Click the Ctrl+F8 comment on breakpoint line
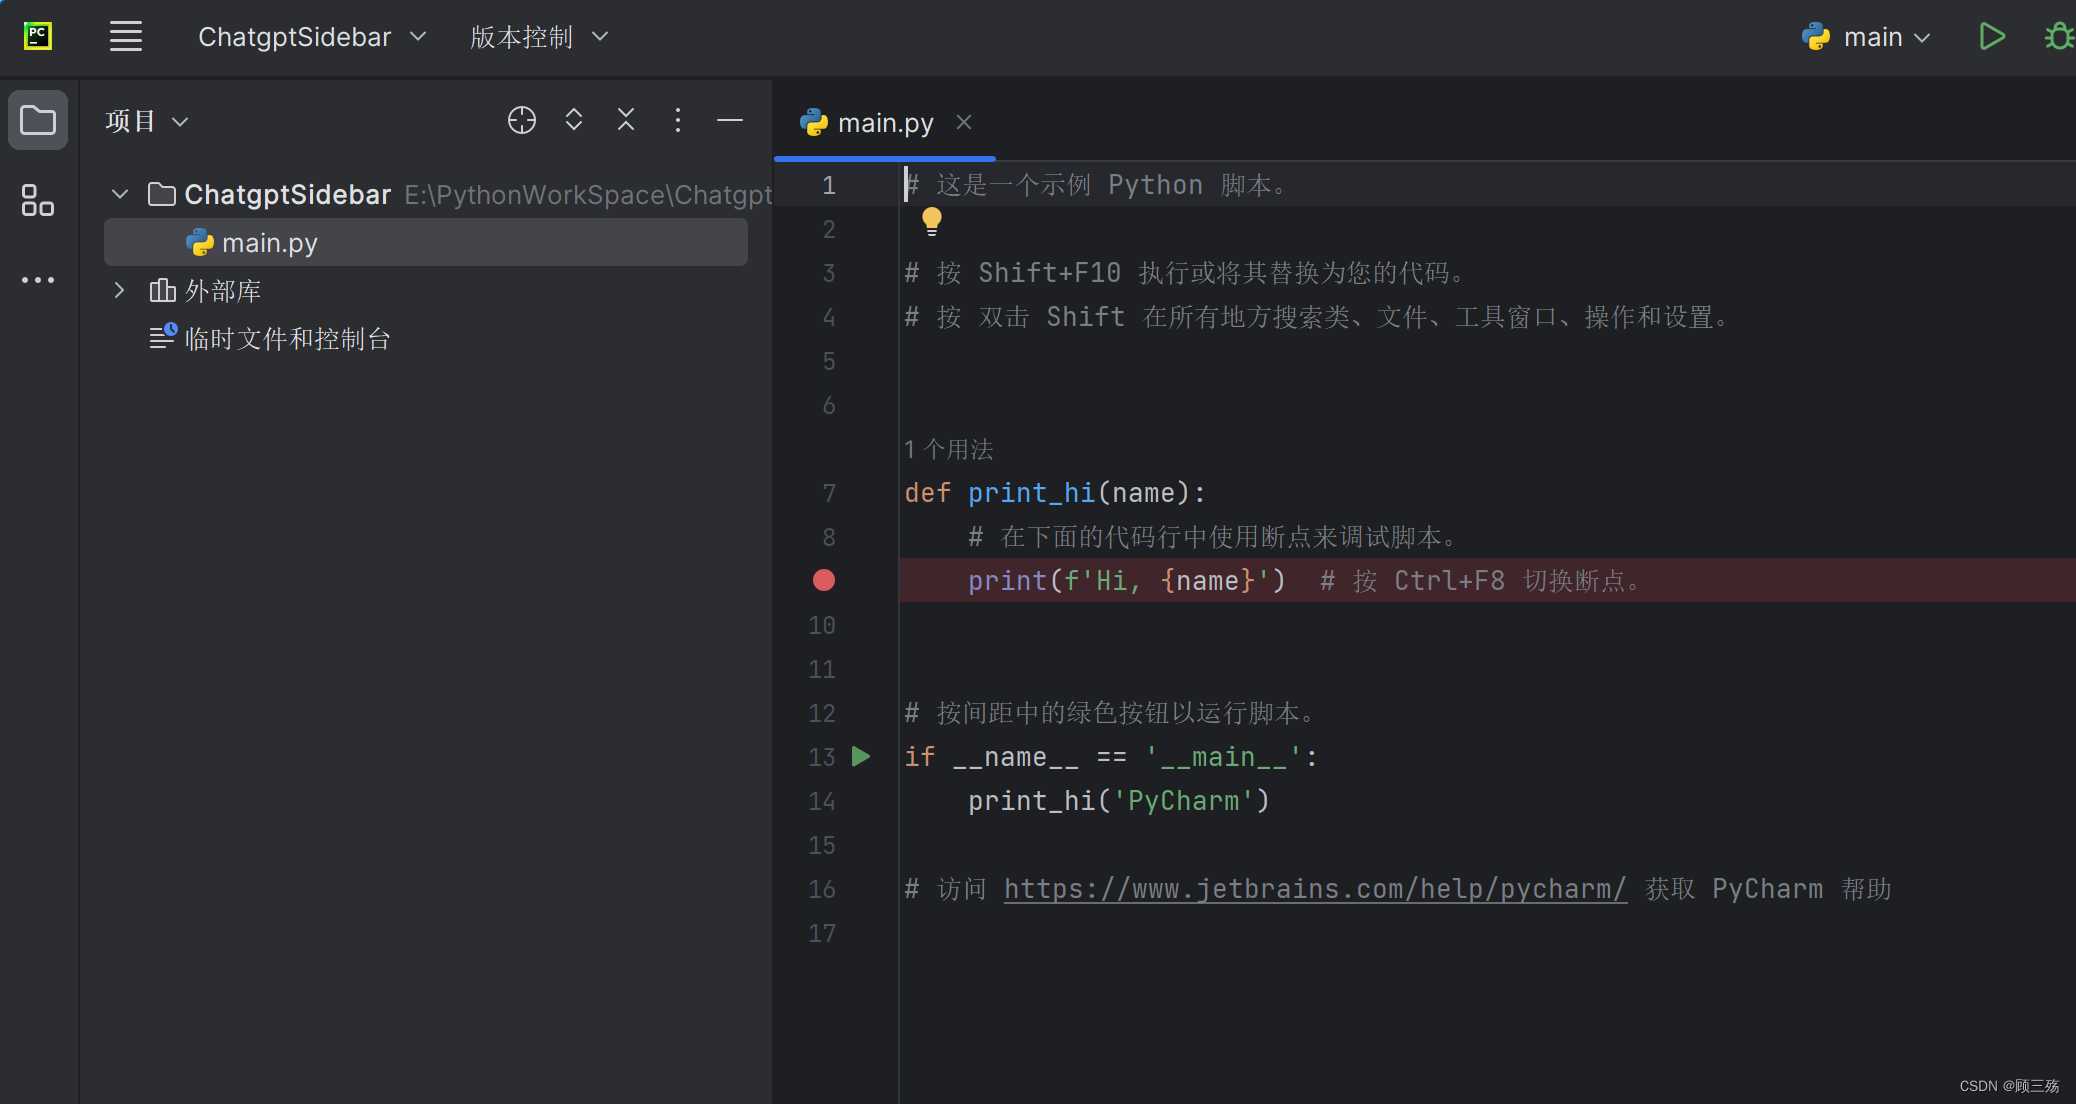The image size is (2076, 1104). click(1480, 580)
